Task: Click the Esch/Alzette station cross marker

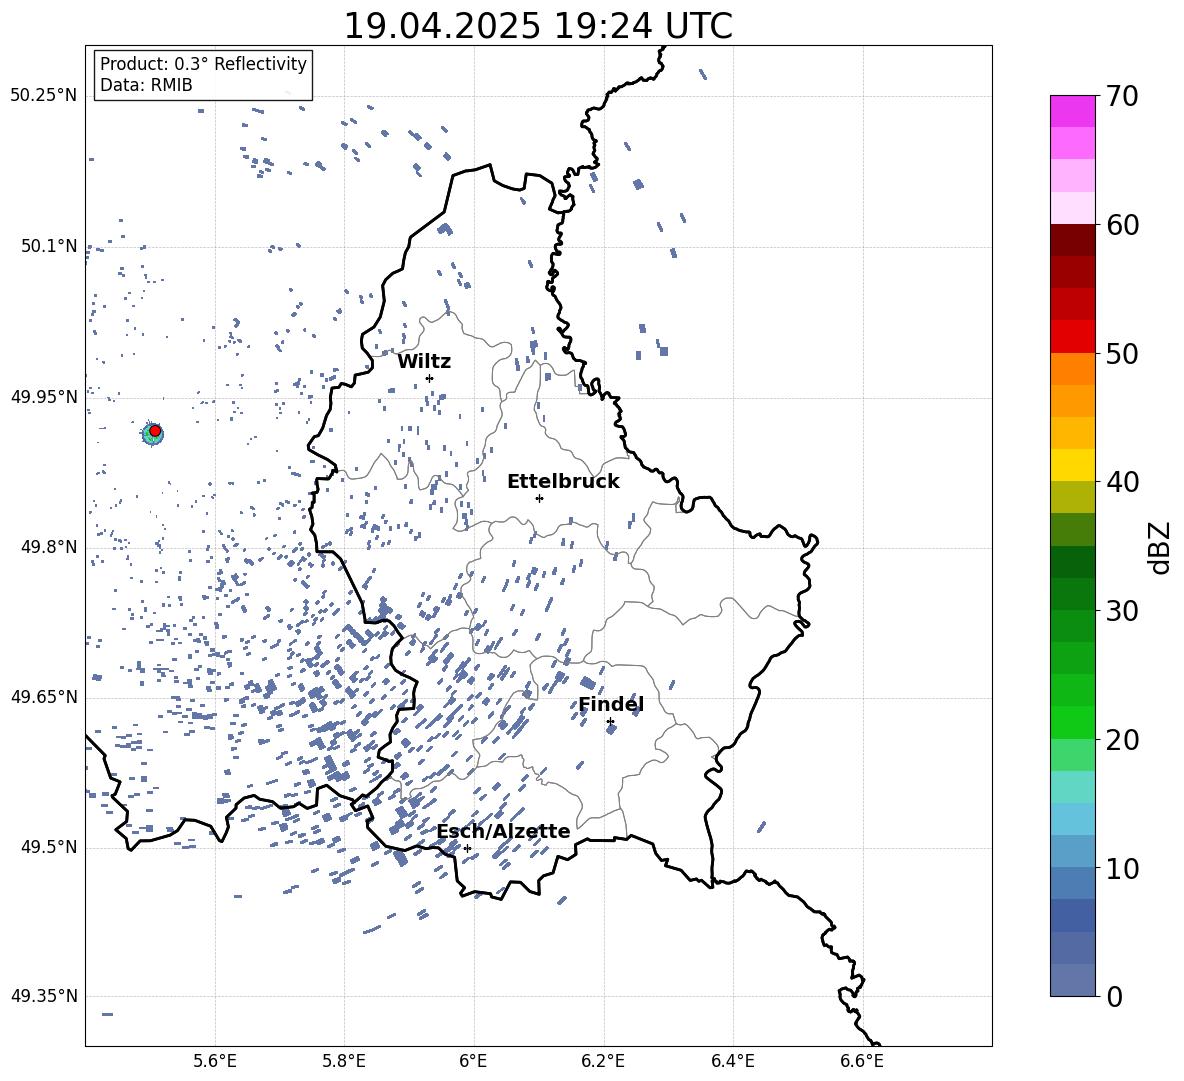Action: point(467,848)
